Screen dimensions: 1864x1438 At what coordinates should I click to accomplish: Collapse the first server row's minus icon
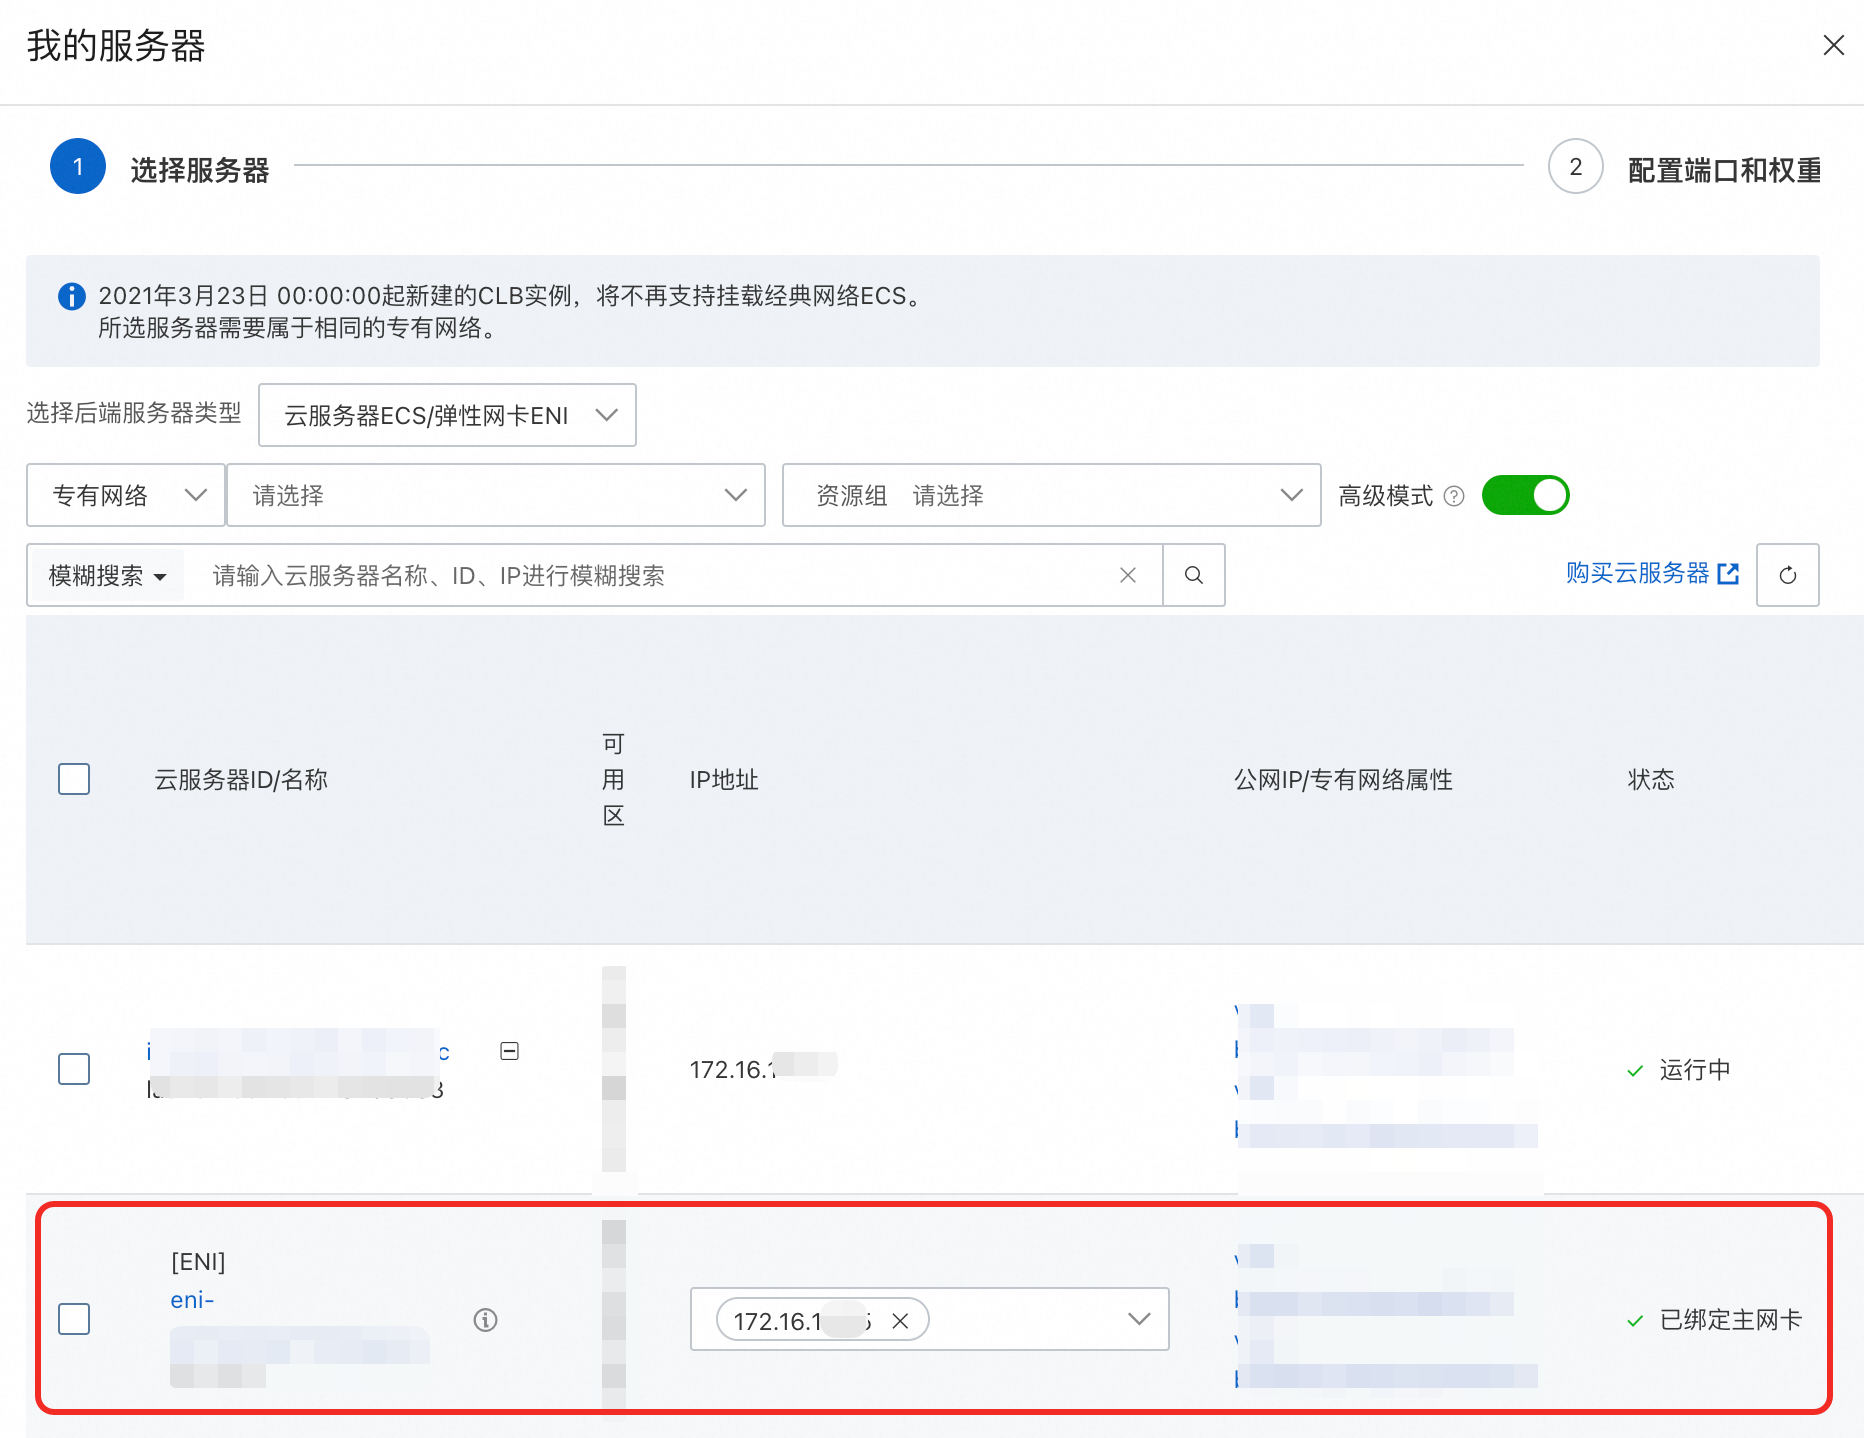(509, 1051)
